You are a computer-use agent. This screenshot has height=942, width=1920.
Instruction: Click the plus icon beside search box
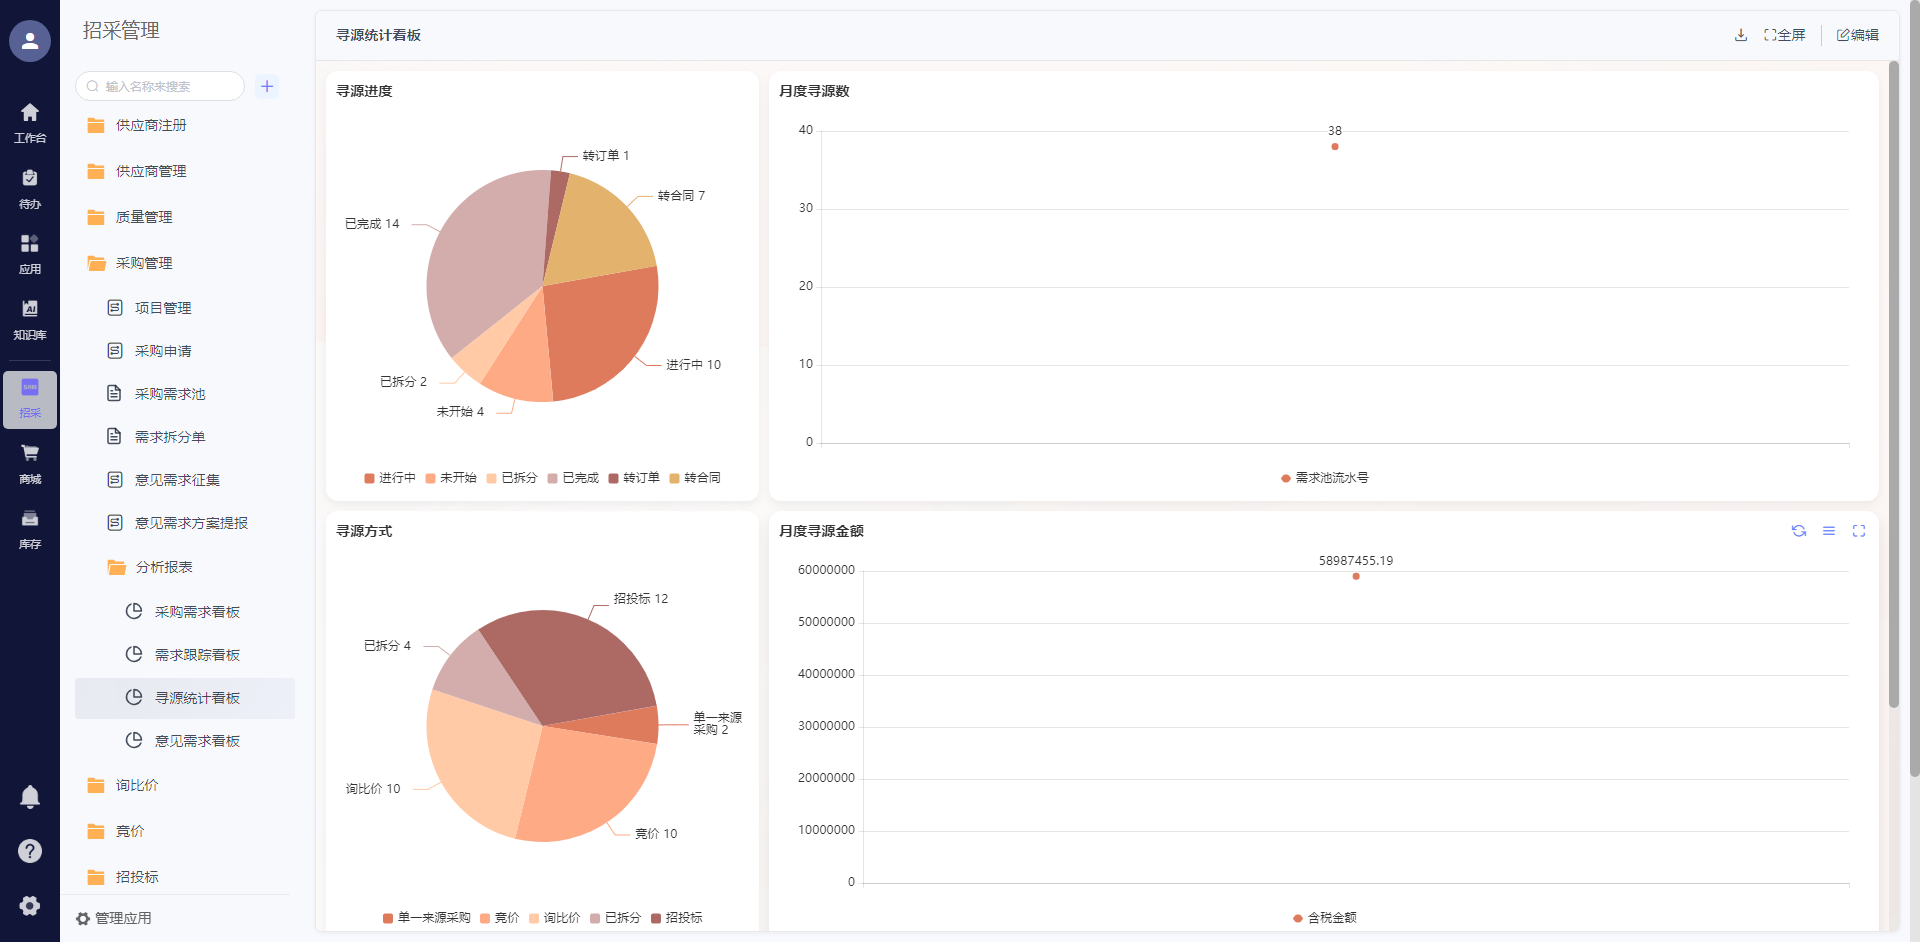click(267, 86)
